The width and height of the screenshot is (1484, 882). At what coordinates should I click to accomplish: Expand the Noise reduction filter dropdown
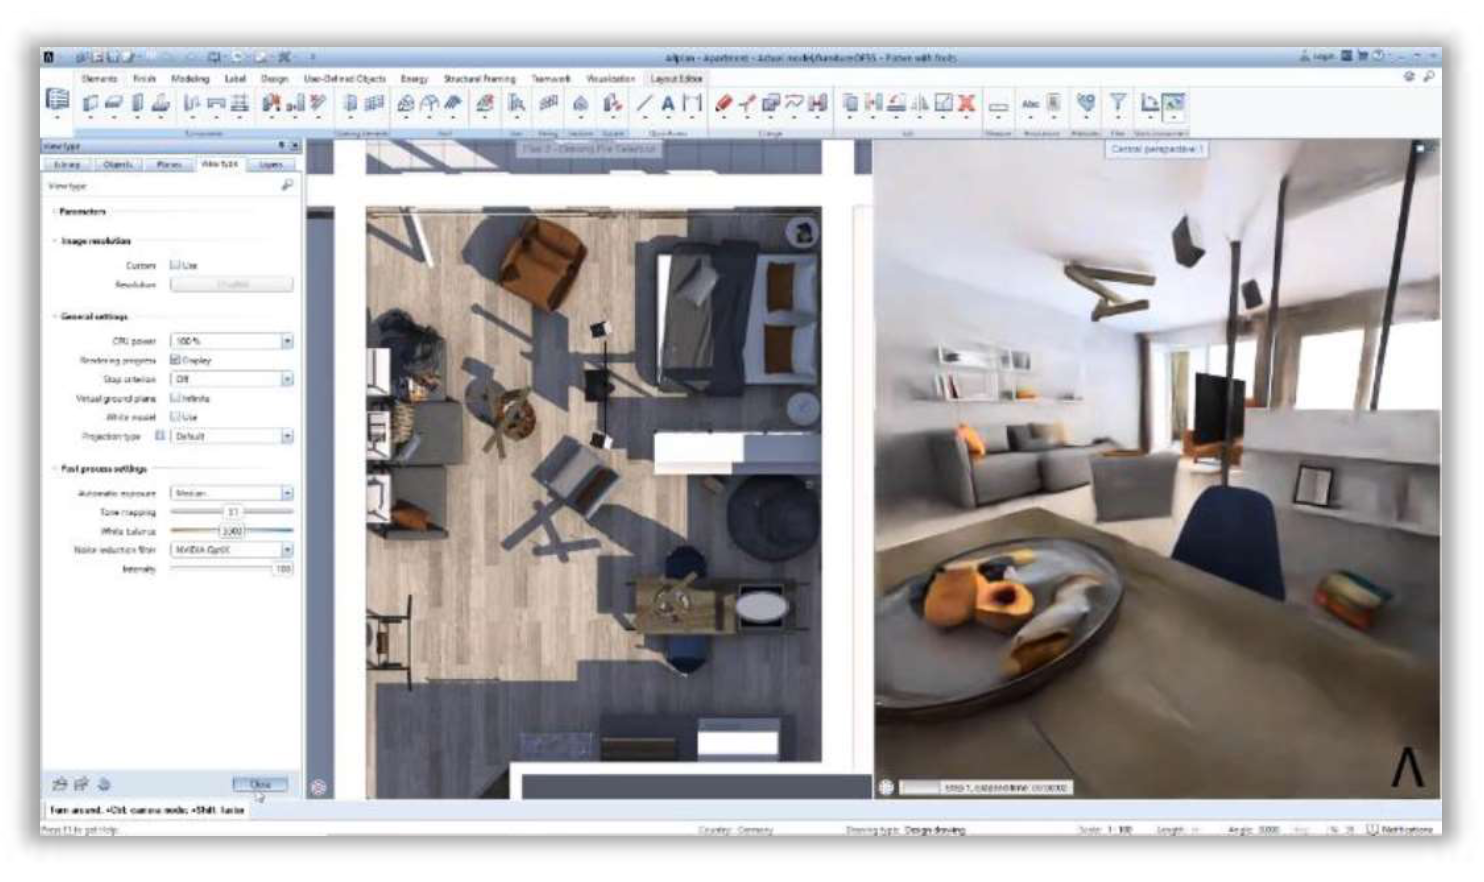287,550
